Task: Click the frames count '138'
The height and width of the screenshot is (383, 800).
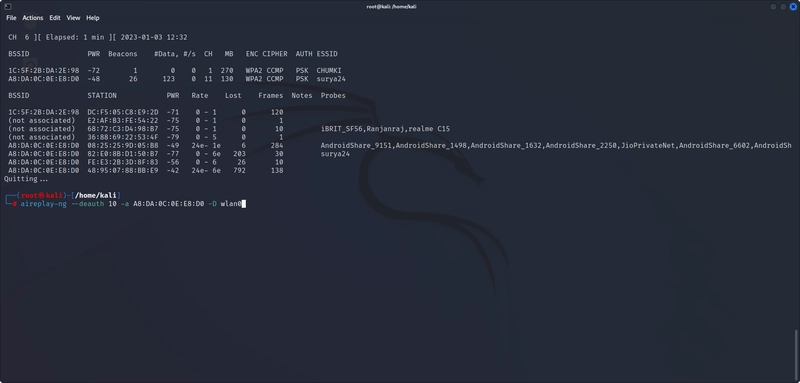Action: coord(277,170)
